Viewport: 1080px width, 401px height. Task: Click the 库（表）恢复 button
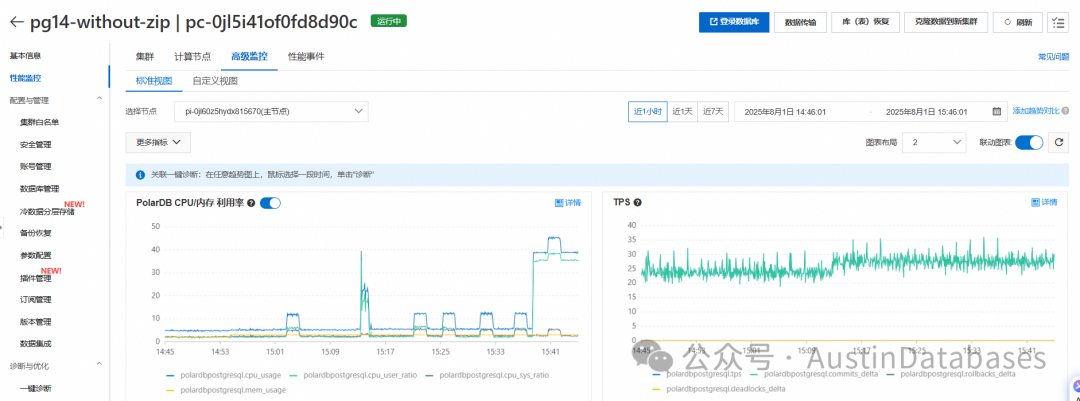[x=865, y=22]
